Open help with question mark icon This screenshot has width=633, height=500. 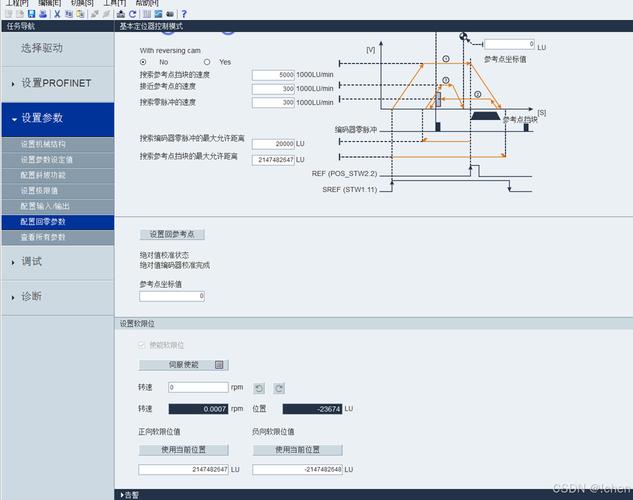(184, 14)
